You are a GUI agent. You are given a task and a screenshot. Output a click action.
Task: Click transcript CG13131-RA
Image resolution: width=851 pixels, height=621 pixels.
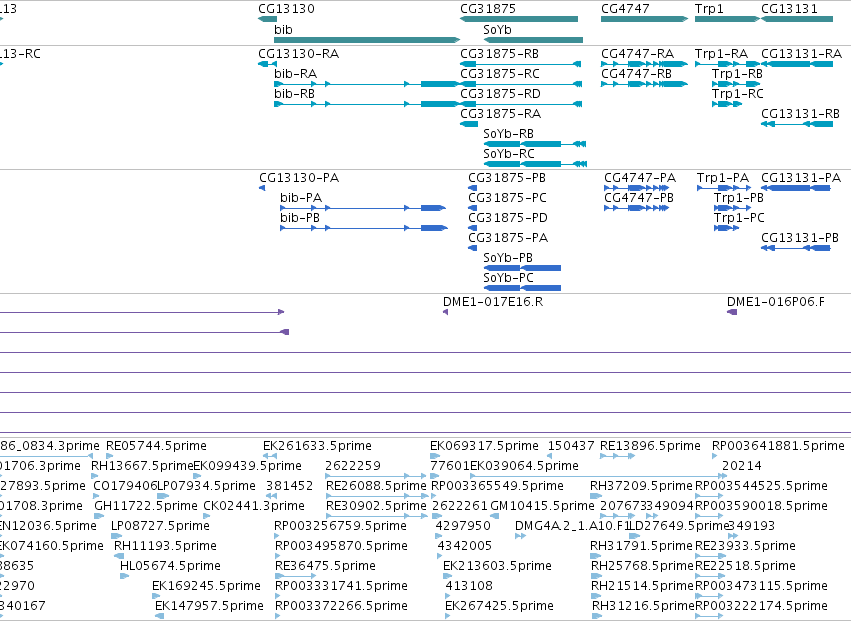tap(797, 64)
